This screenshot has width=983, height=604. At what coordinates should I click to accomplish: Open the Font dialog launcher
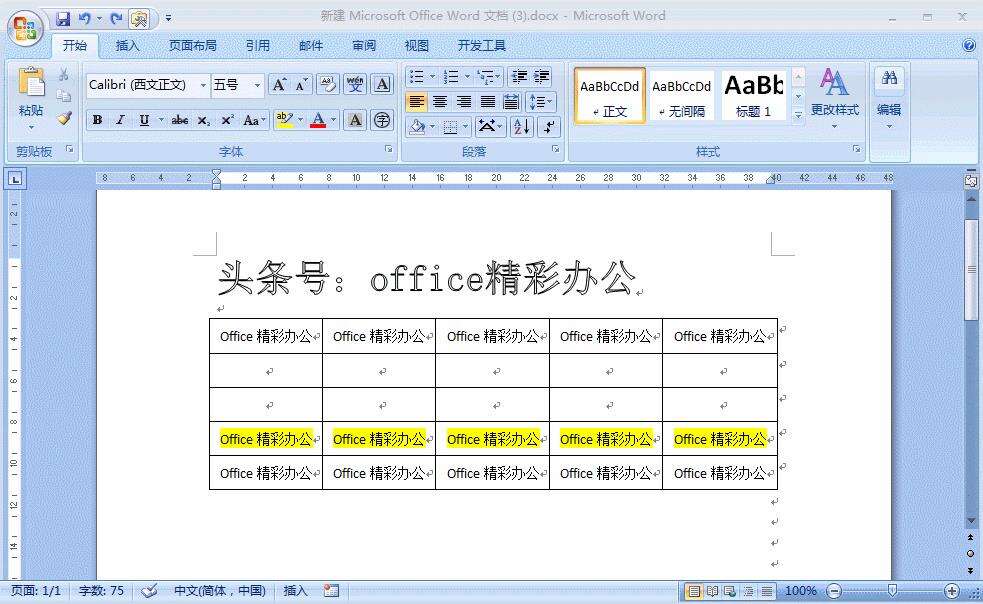tap(388, 149)
